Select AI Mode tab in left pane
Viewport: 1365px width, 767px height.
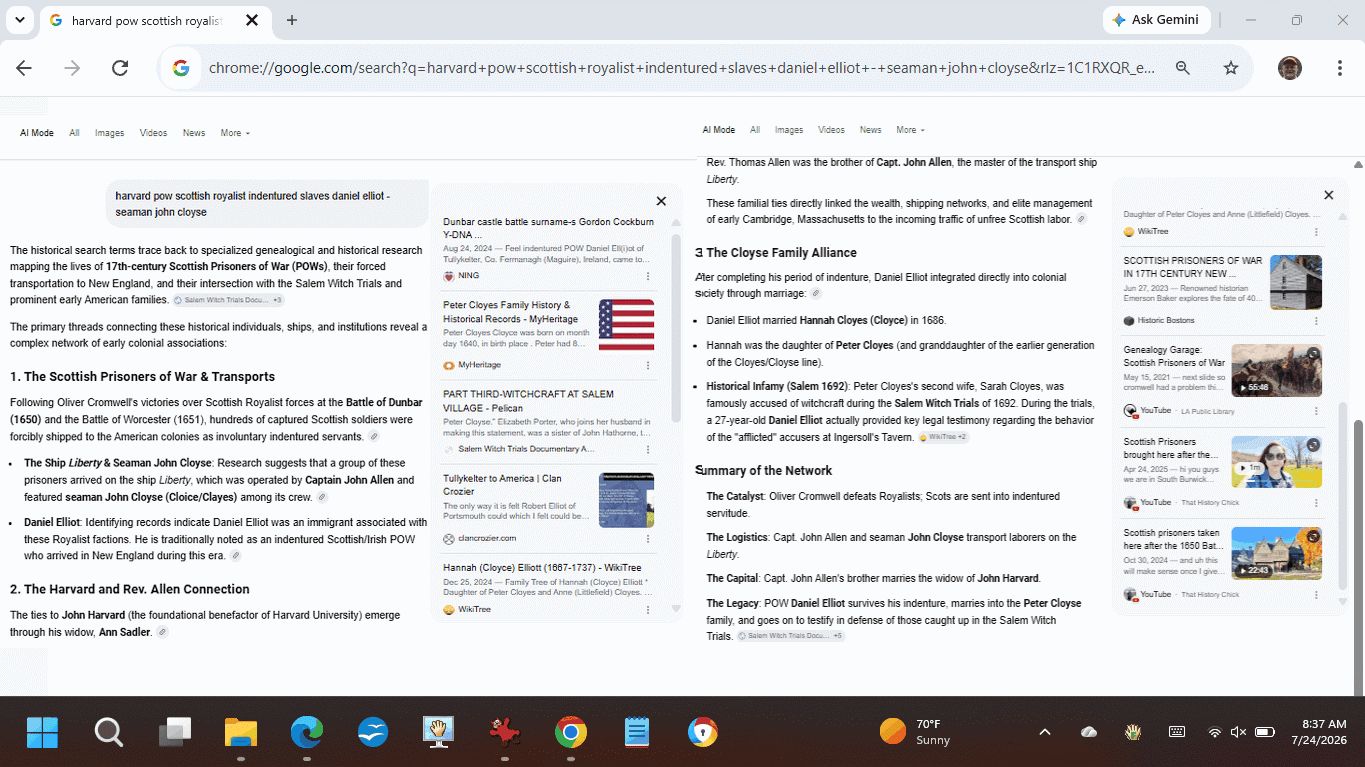(37, 133)
